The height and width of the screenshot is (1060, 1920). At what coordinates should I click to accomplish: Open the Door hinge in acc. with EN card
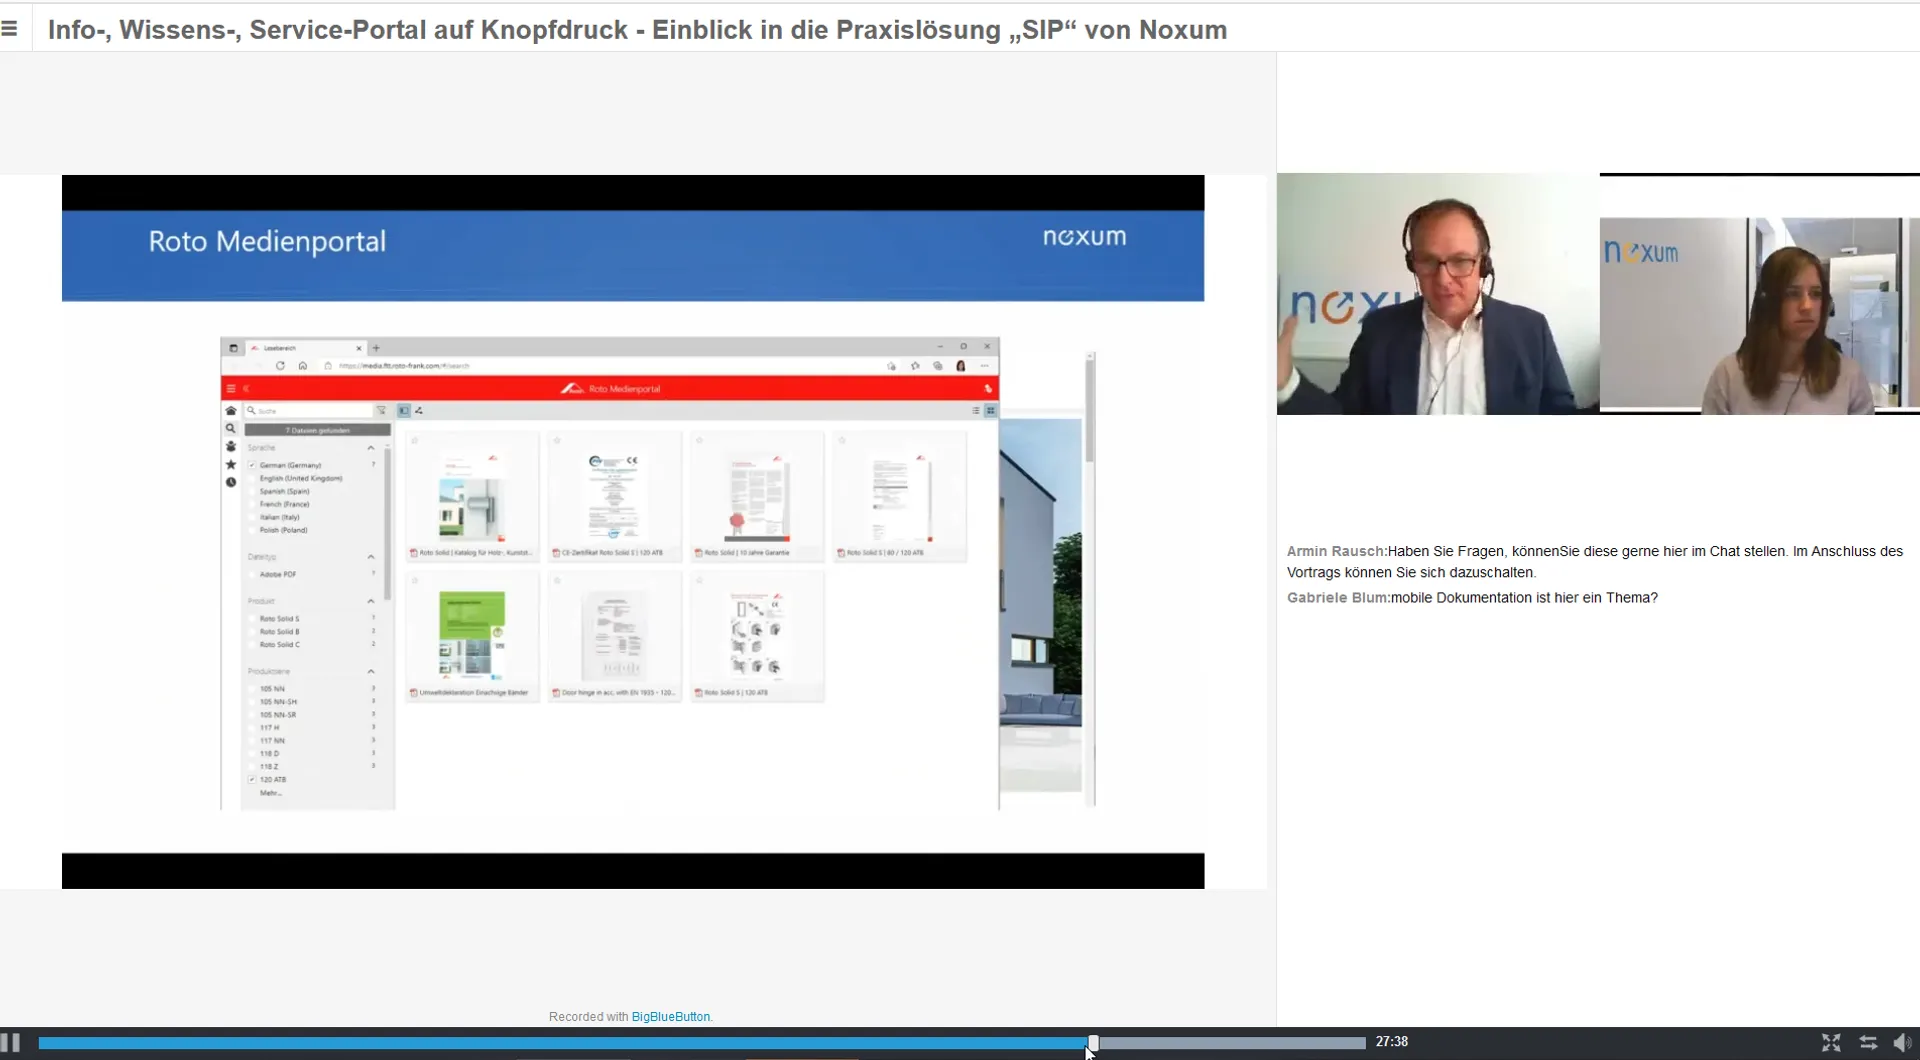tap(614, 637)
